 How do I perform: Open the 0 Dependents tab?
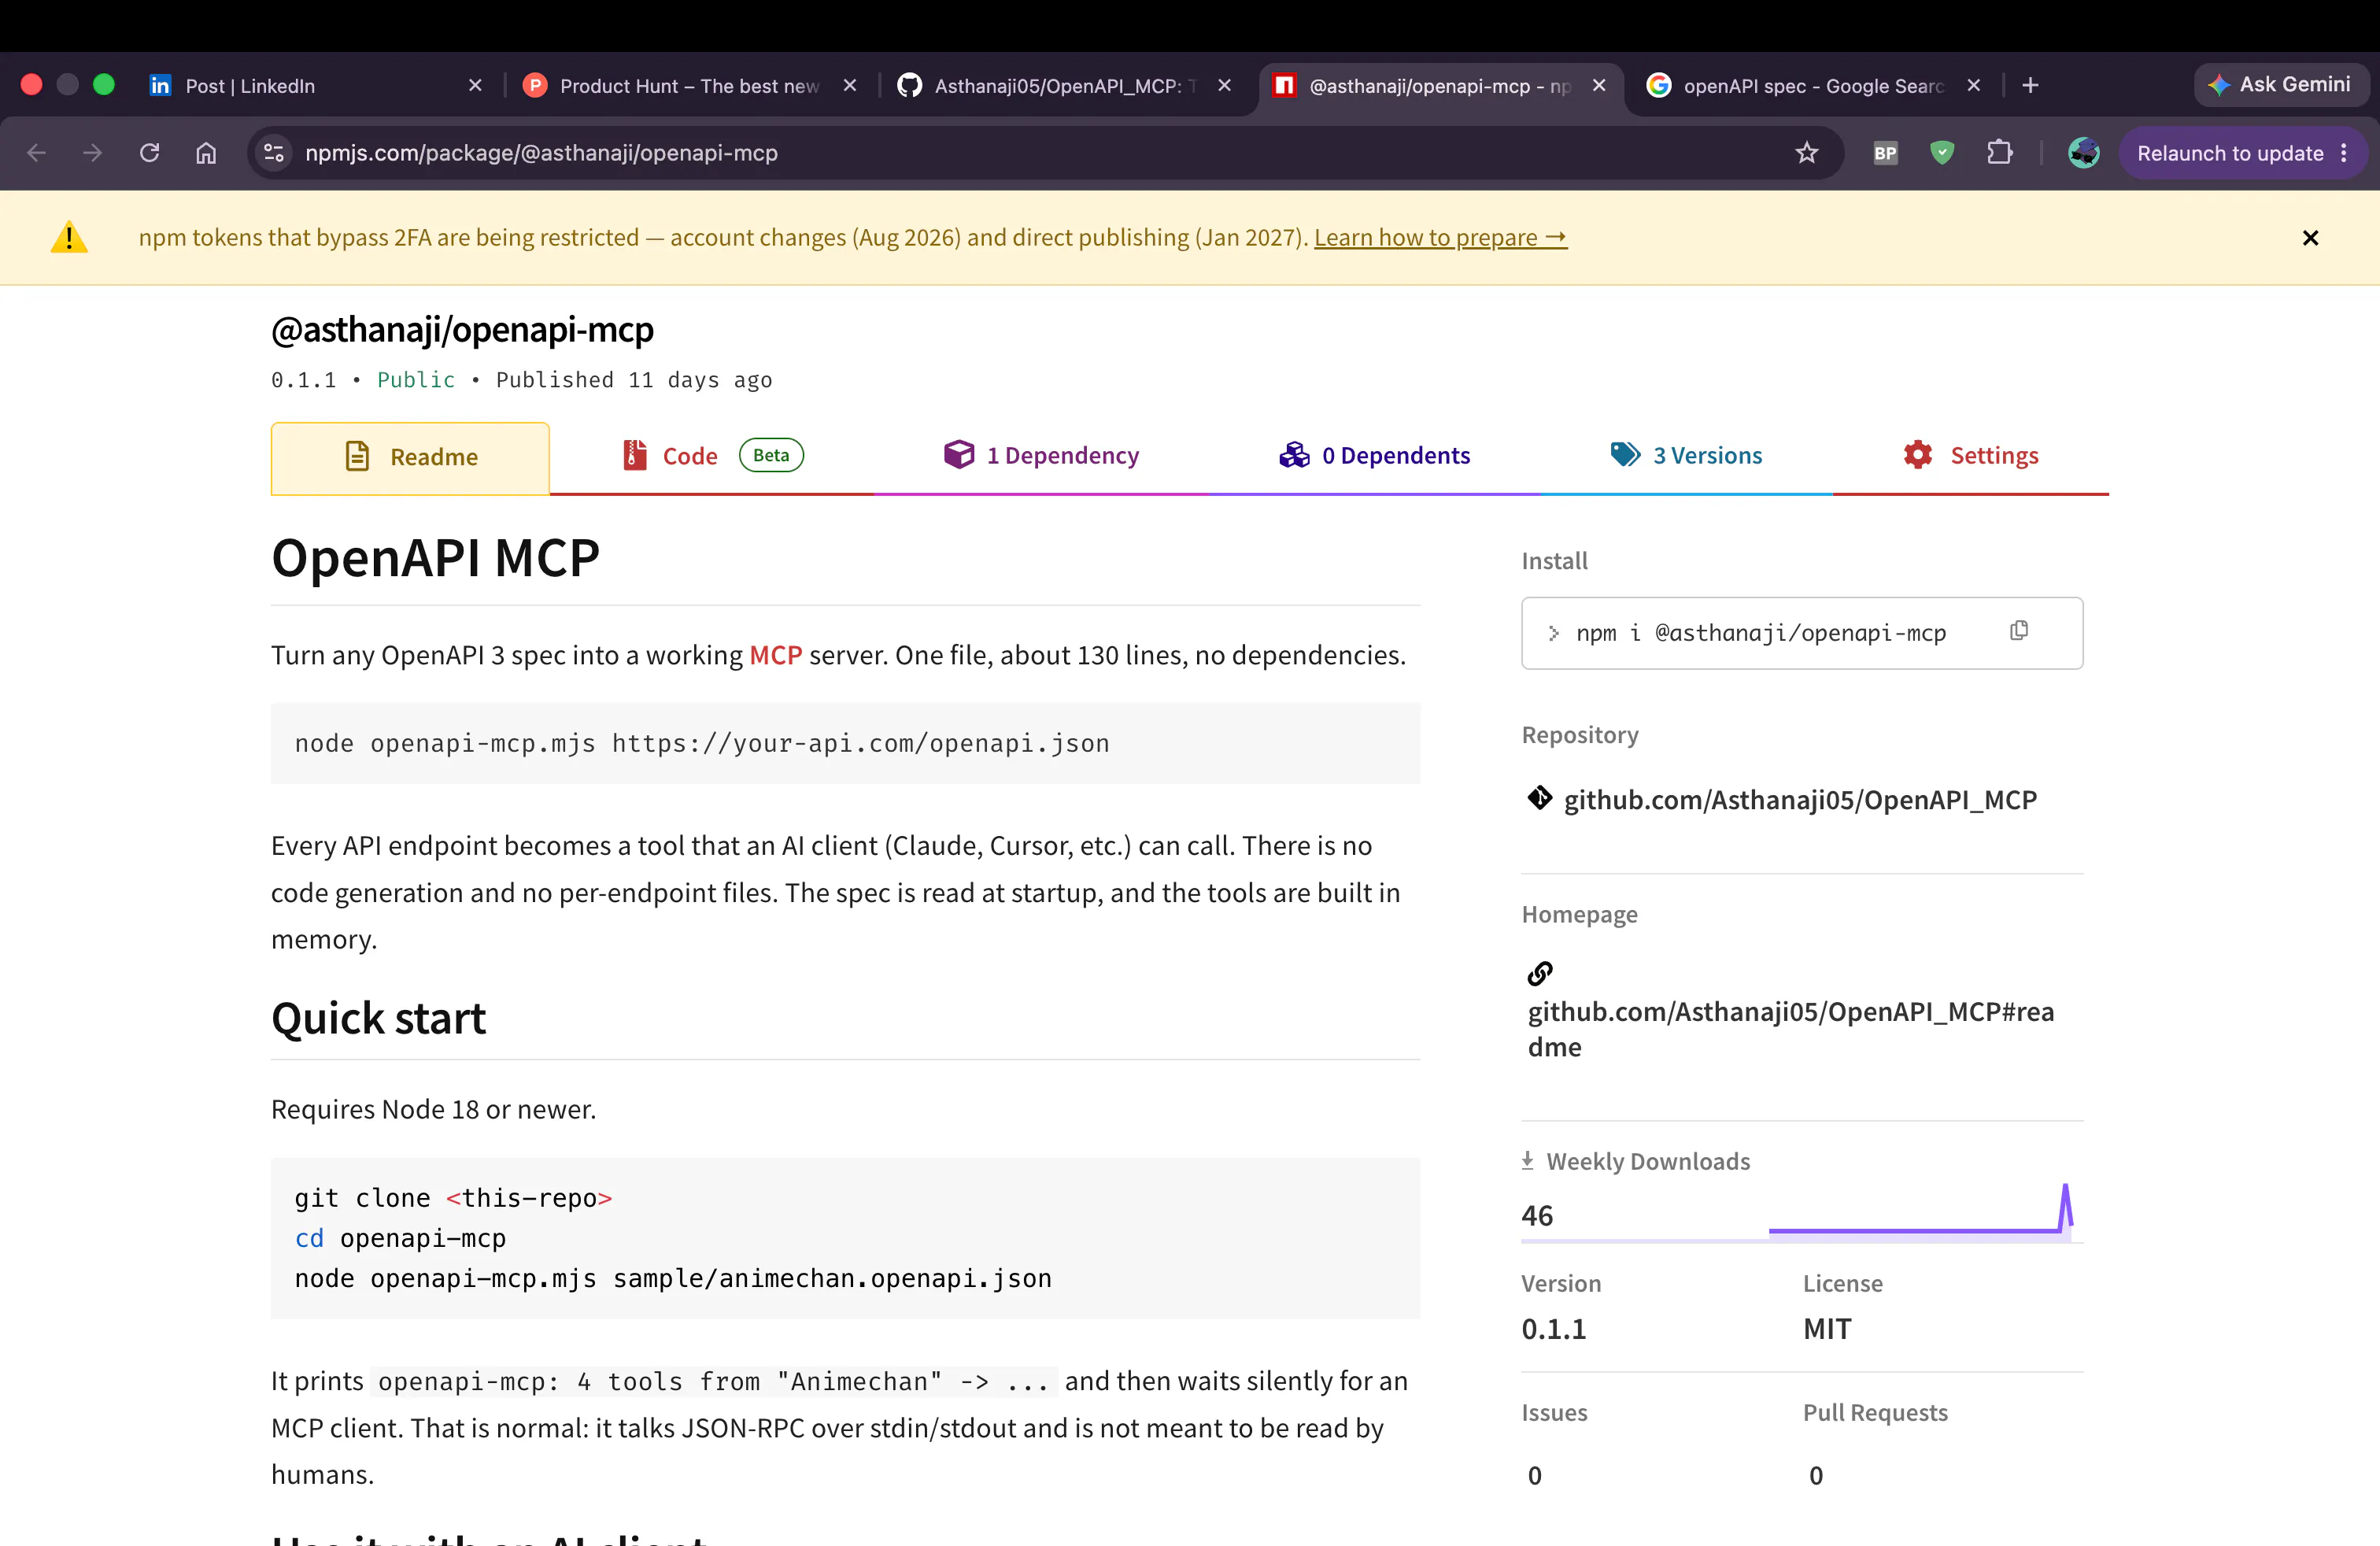(x=1374, y=456)
